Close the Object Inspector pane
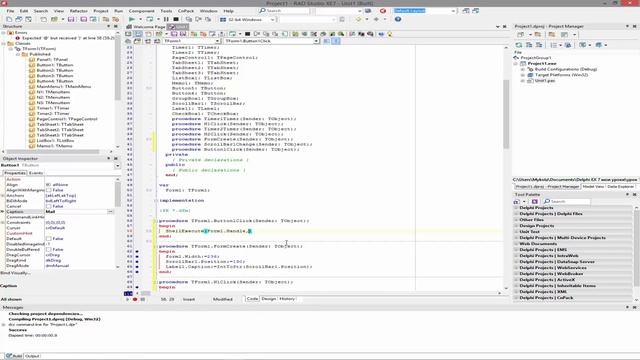This screenshot has height=360, width=640. pyautogui.click(x=116, y=158)
